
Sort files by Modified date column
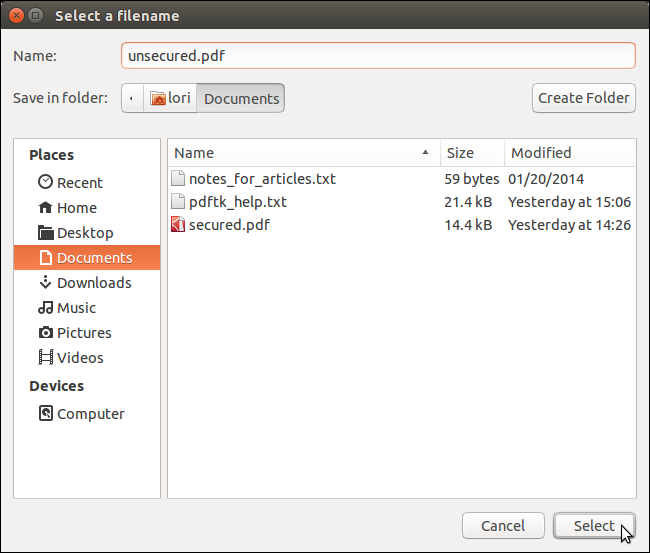570,153
